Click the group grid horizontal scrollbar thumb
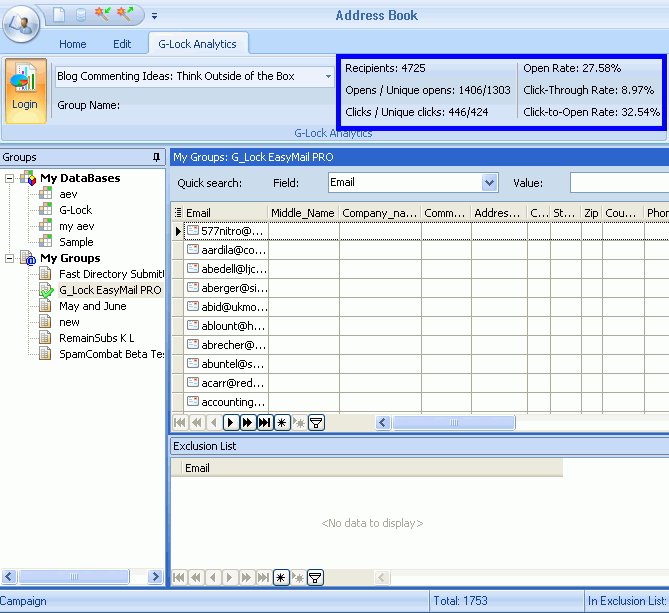The image size is (669, 613). tap(454, 423)
